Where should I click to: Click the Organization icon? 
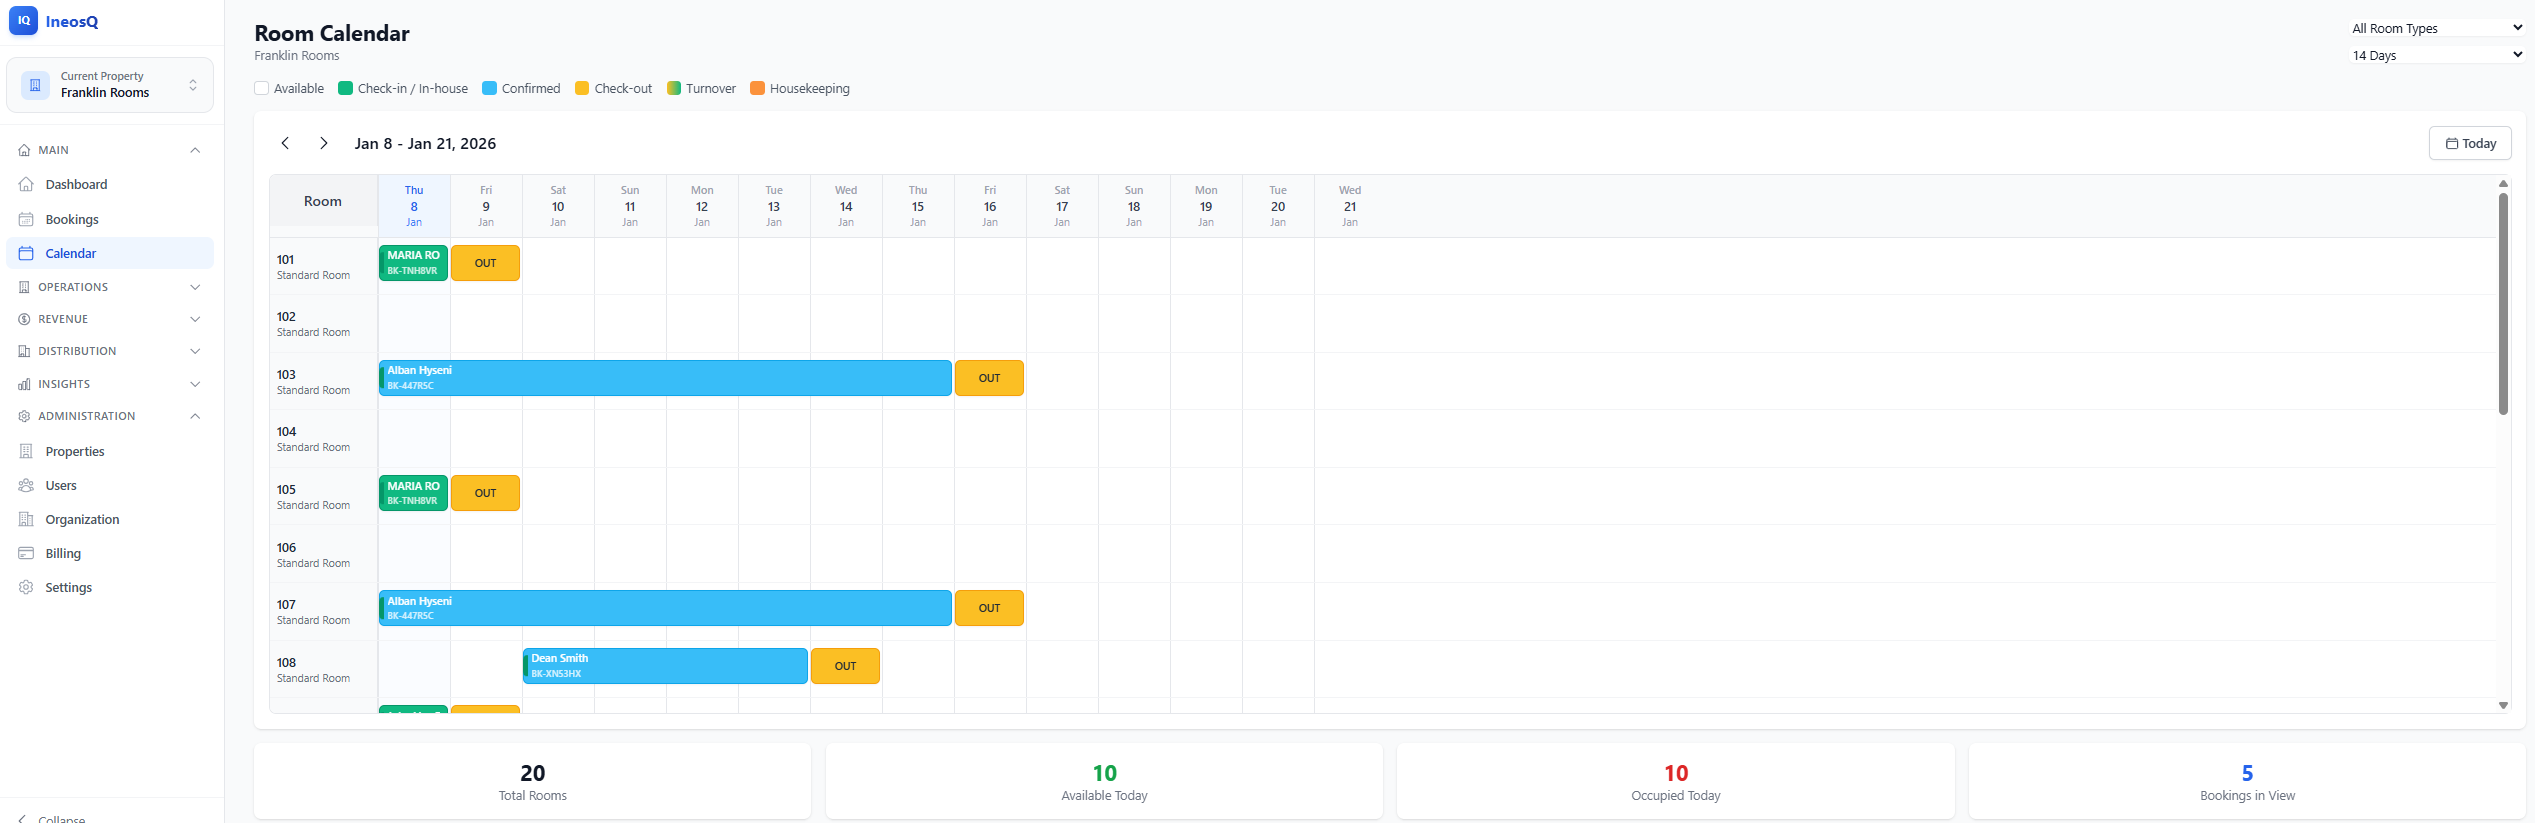[26, 519]
